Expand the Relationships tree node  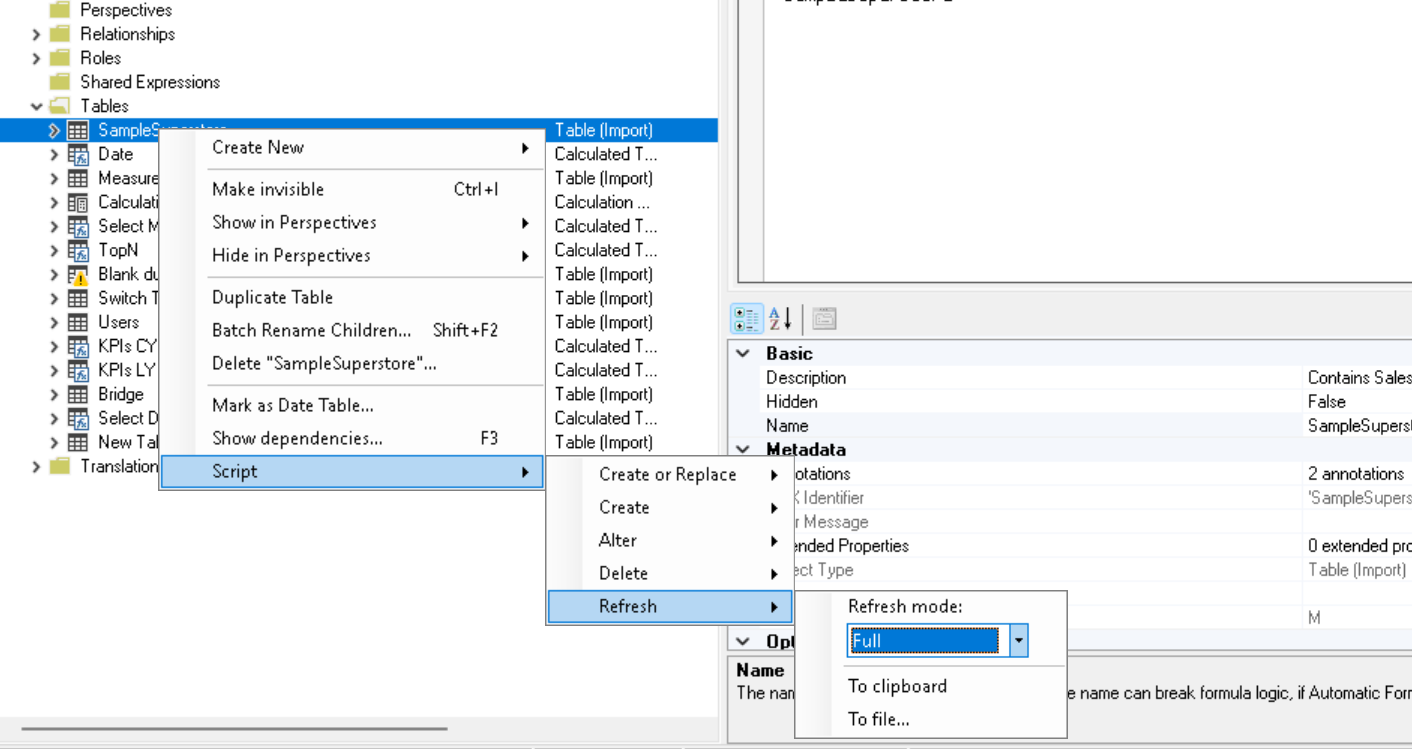point(35,34)
